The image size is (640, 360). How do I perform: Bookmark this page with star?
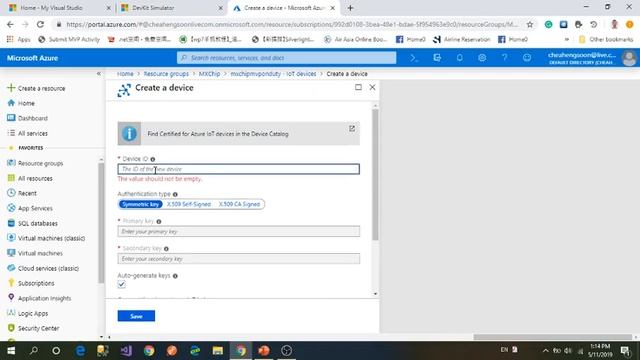(x=530, y=24)
